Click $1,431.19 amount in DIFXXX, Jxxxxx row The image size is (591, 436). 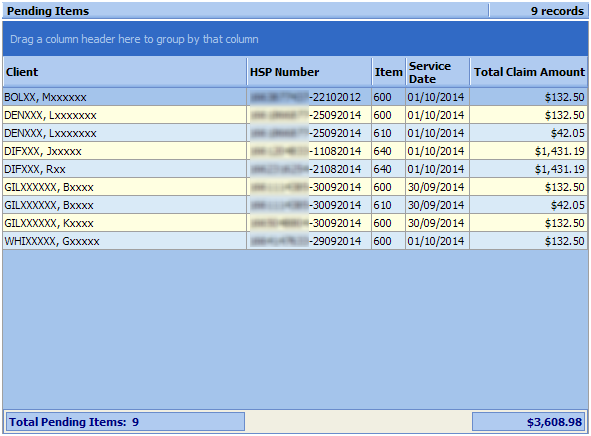[x=528, y=151]
